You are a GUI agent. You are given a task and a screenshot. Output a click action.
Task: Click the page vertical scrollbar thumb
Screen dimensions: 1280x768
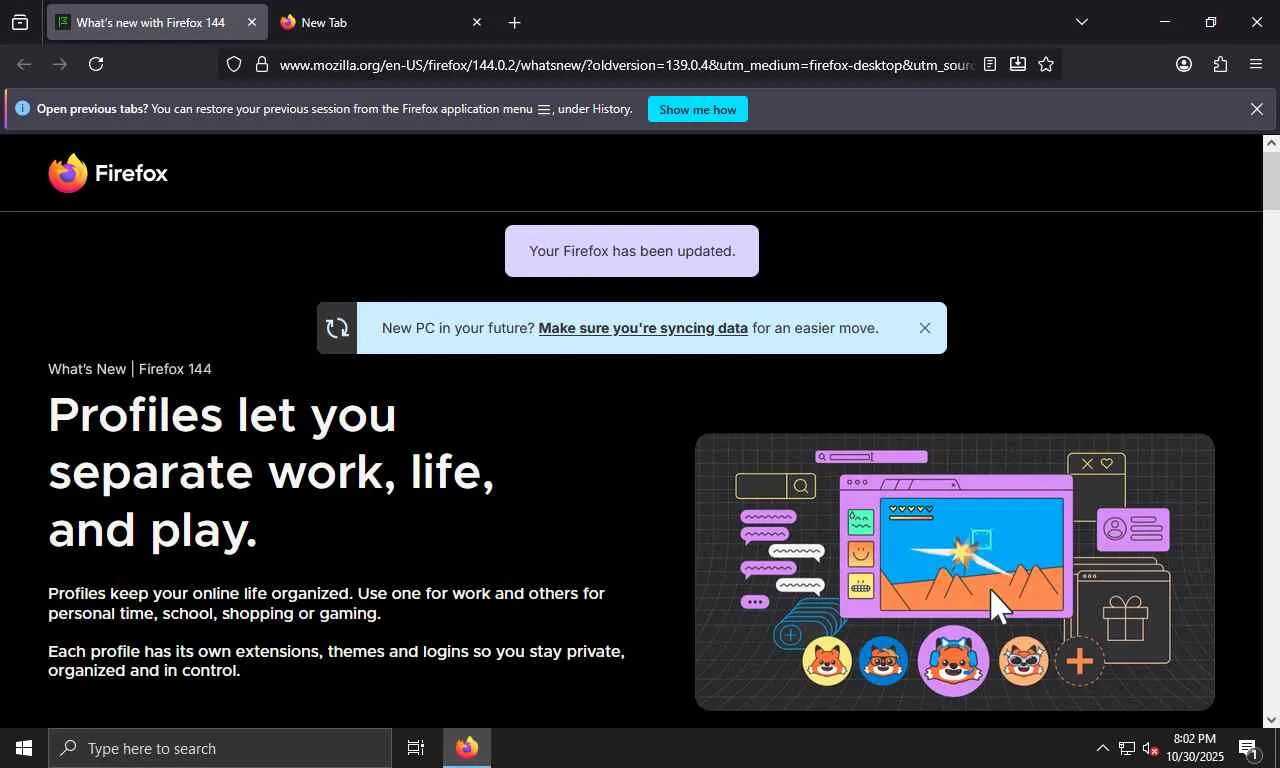tap(1271, 180)
